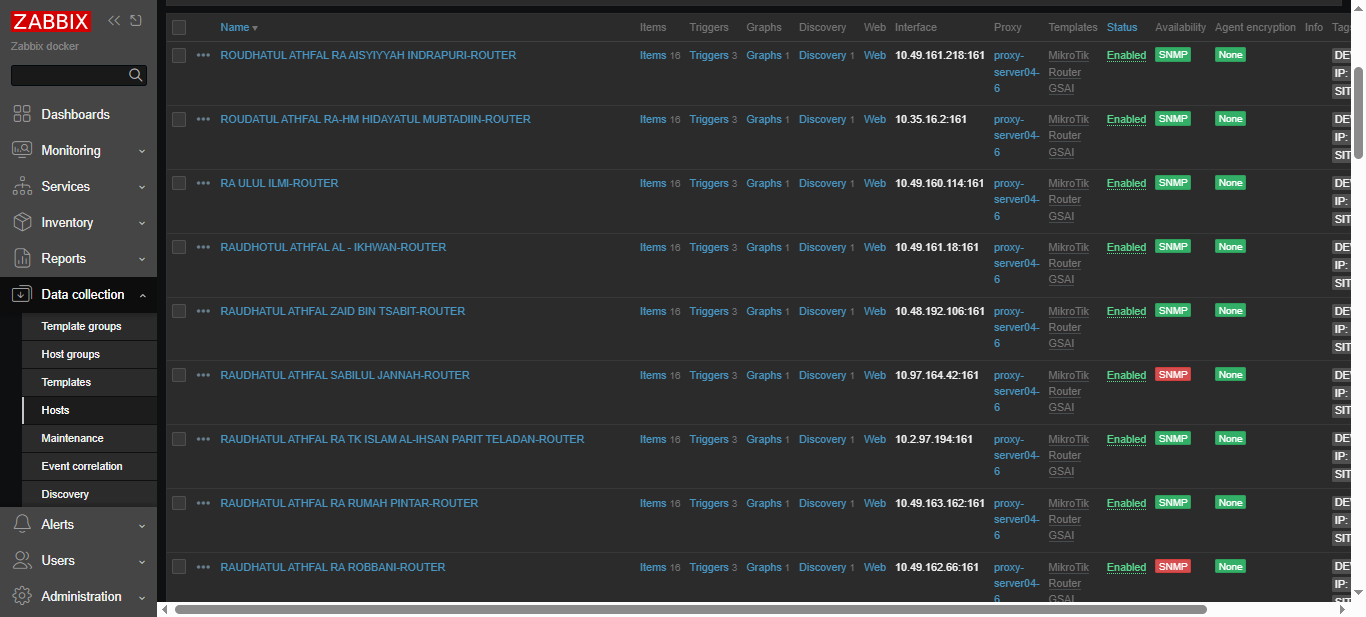Open the Dashboards section icon
Screen dimensions: 1366x617
pos(22,114)
